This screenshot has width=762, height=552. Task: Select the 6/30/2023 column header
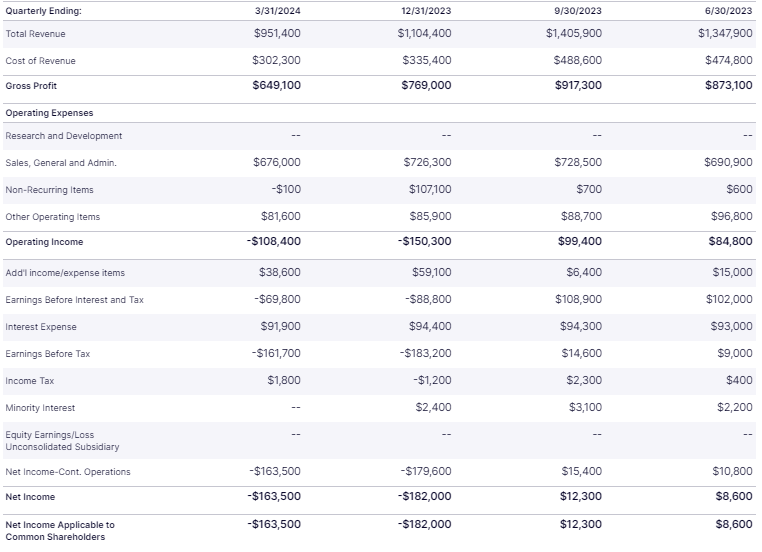[731, 11]
